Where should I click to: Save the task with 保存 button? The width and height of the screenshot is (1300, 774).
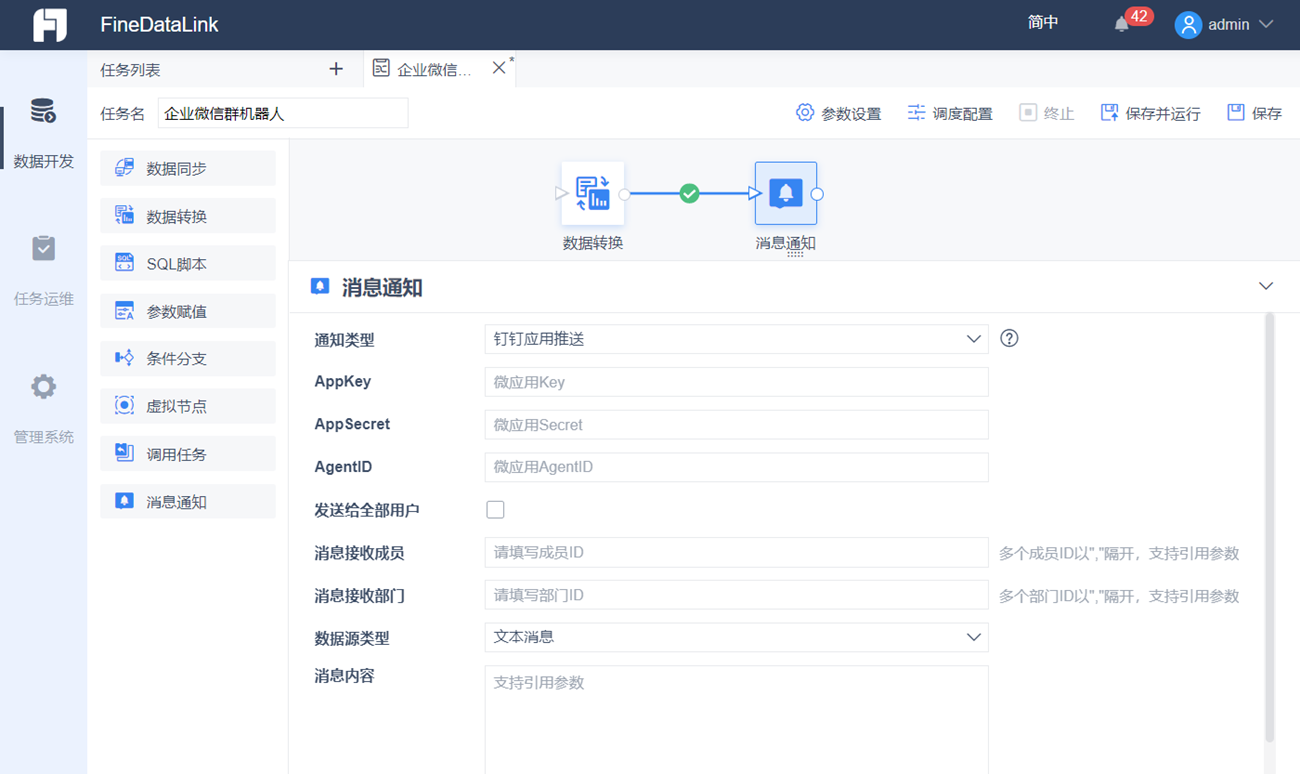[1254, 113]
